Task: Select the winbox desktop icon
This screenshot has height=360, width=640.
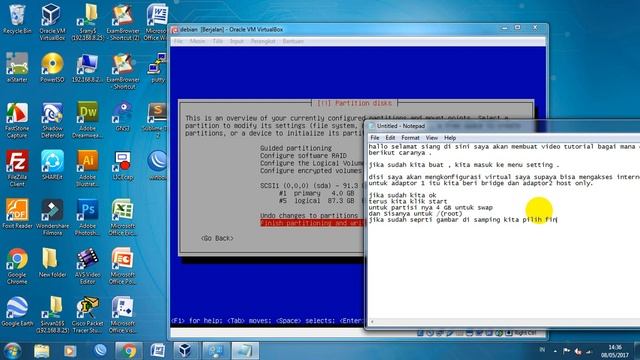Action: (158, 165)
